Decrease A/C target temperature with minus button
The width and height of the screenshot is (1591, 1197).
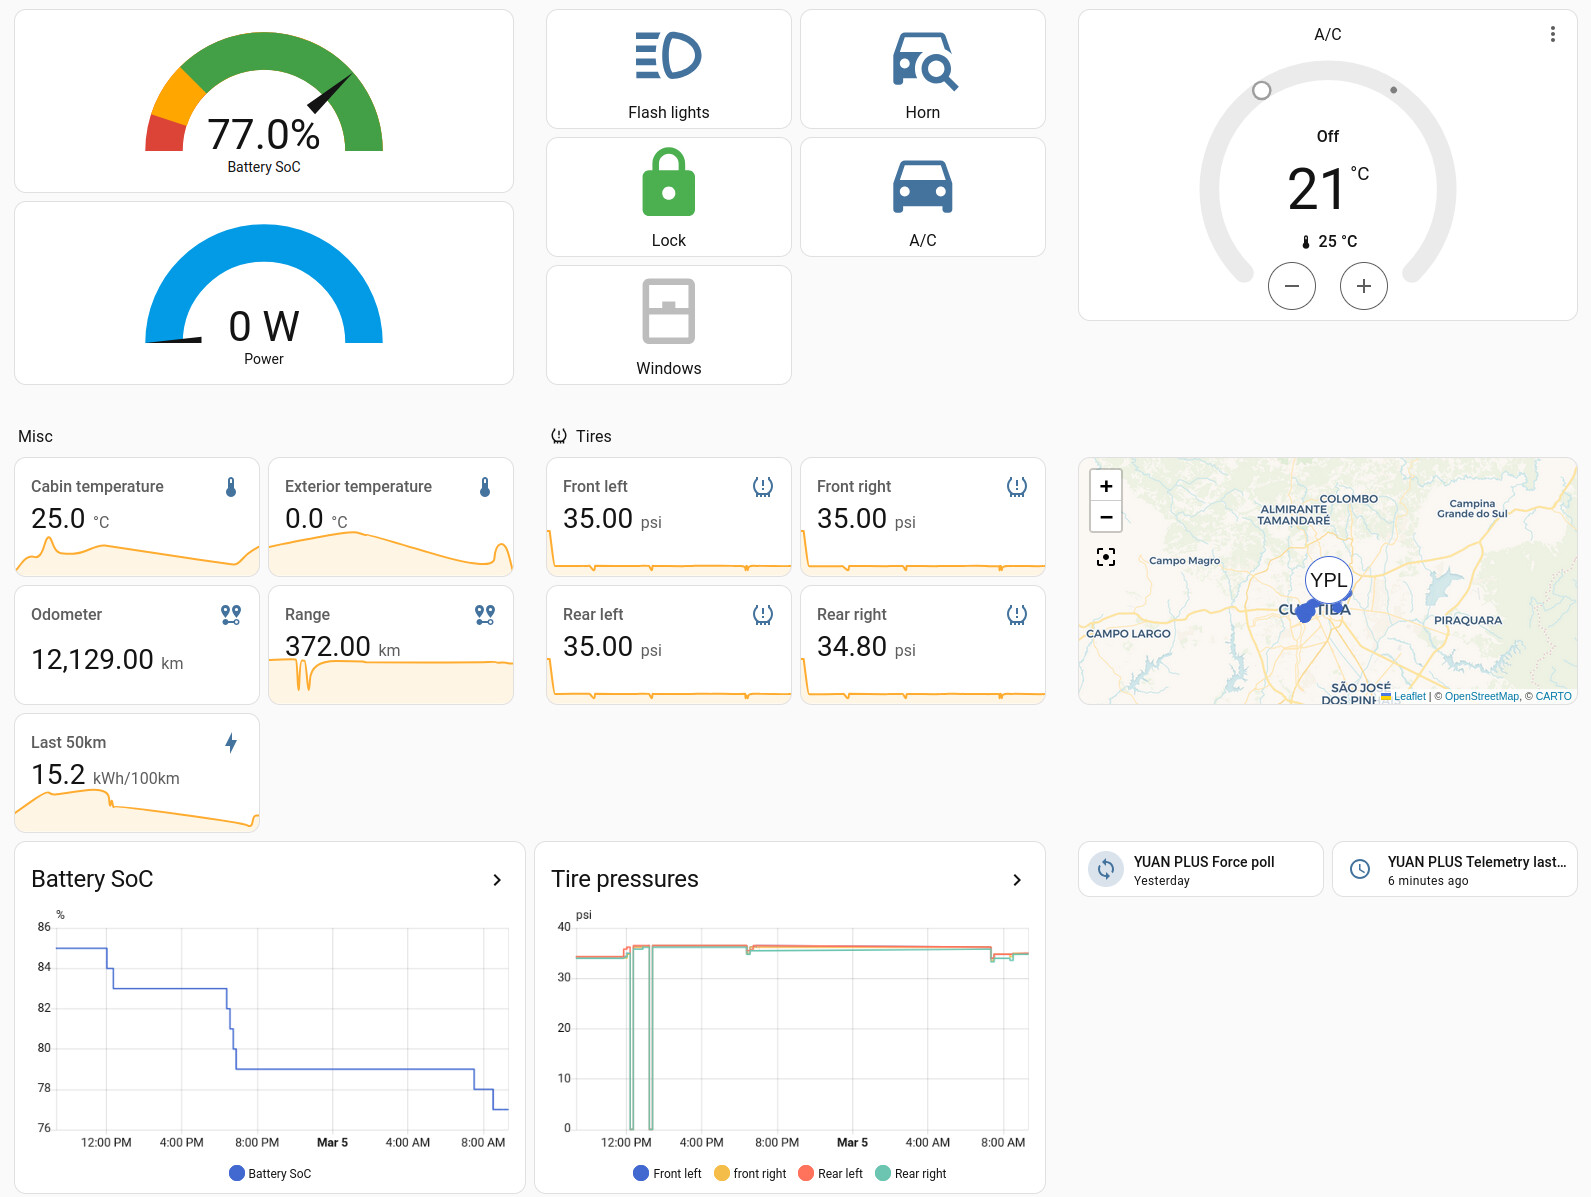click(x=1291, y=286)
